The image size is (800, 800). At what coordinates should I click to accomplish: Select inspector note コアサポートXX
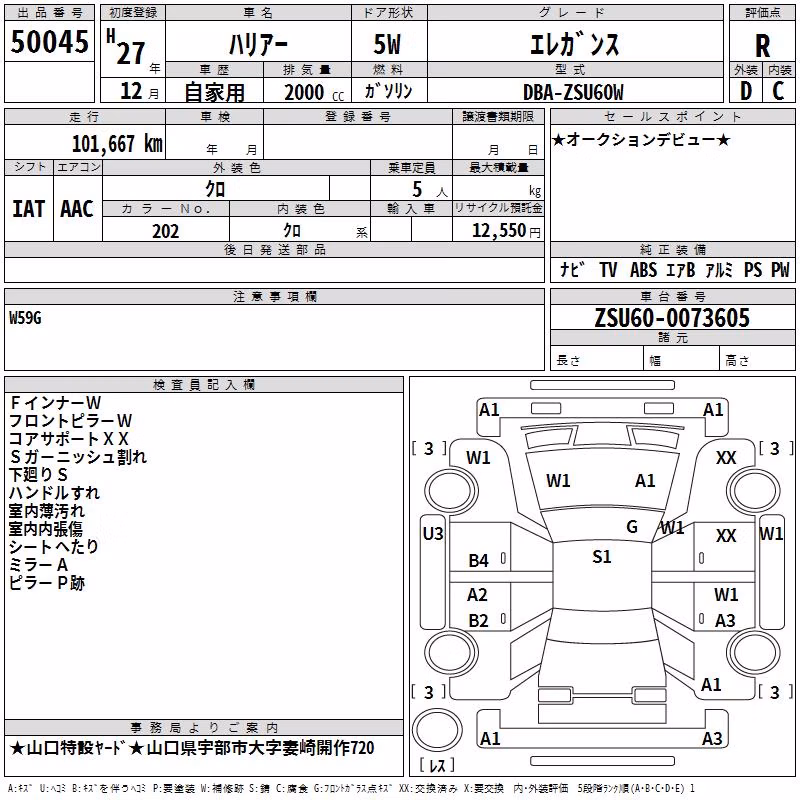[x=68, y=439]
